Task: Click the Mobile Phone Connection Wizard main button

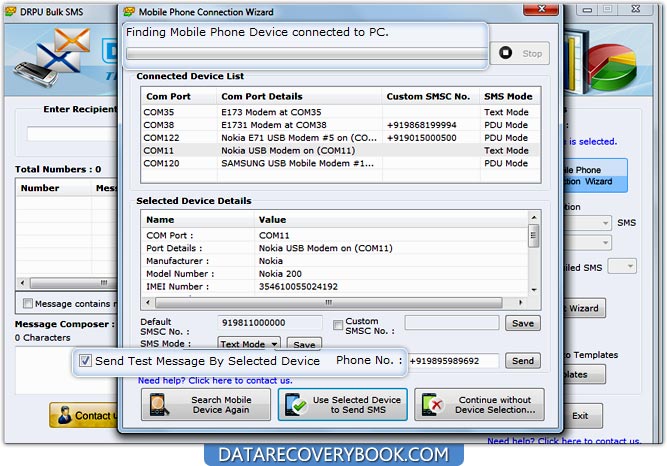Action: point(595,175)
